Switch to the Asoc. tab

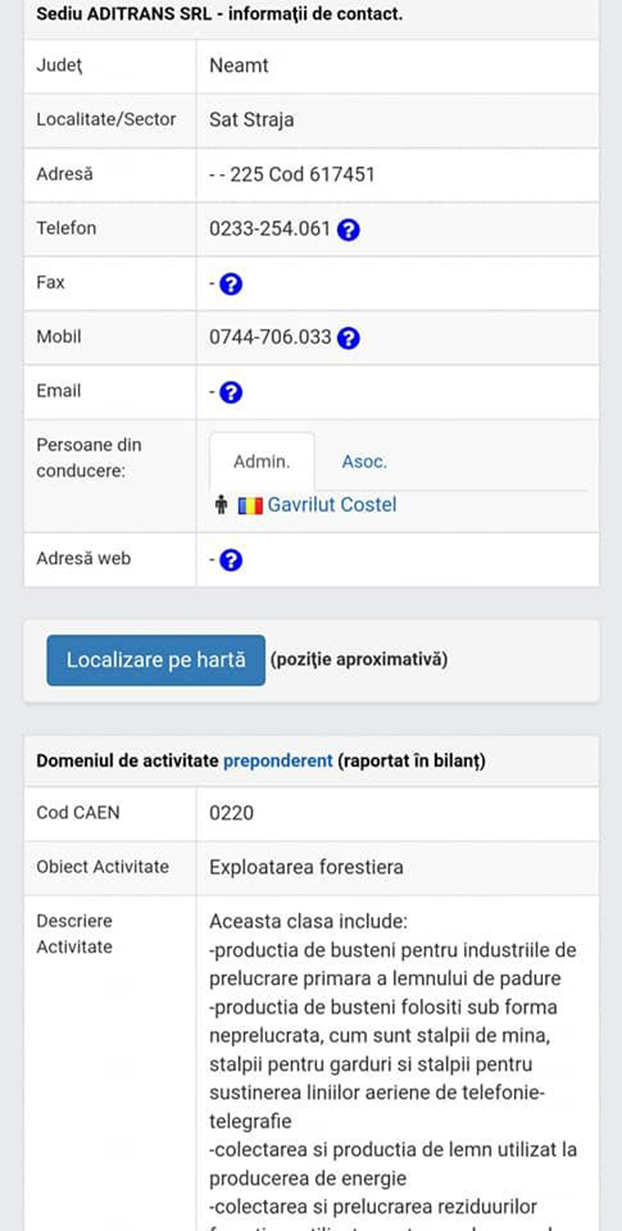[364, 461]
